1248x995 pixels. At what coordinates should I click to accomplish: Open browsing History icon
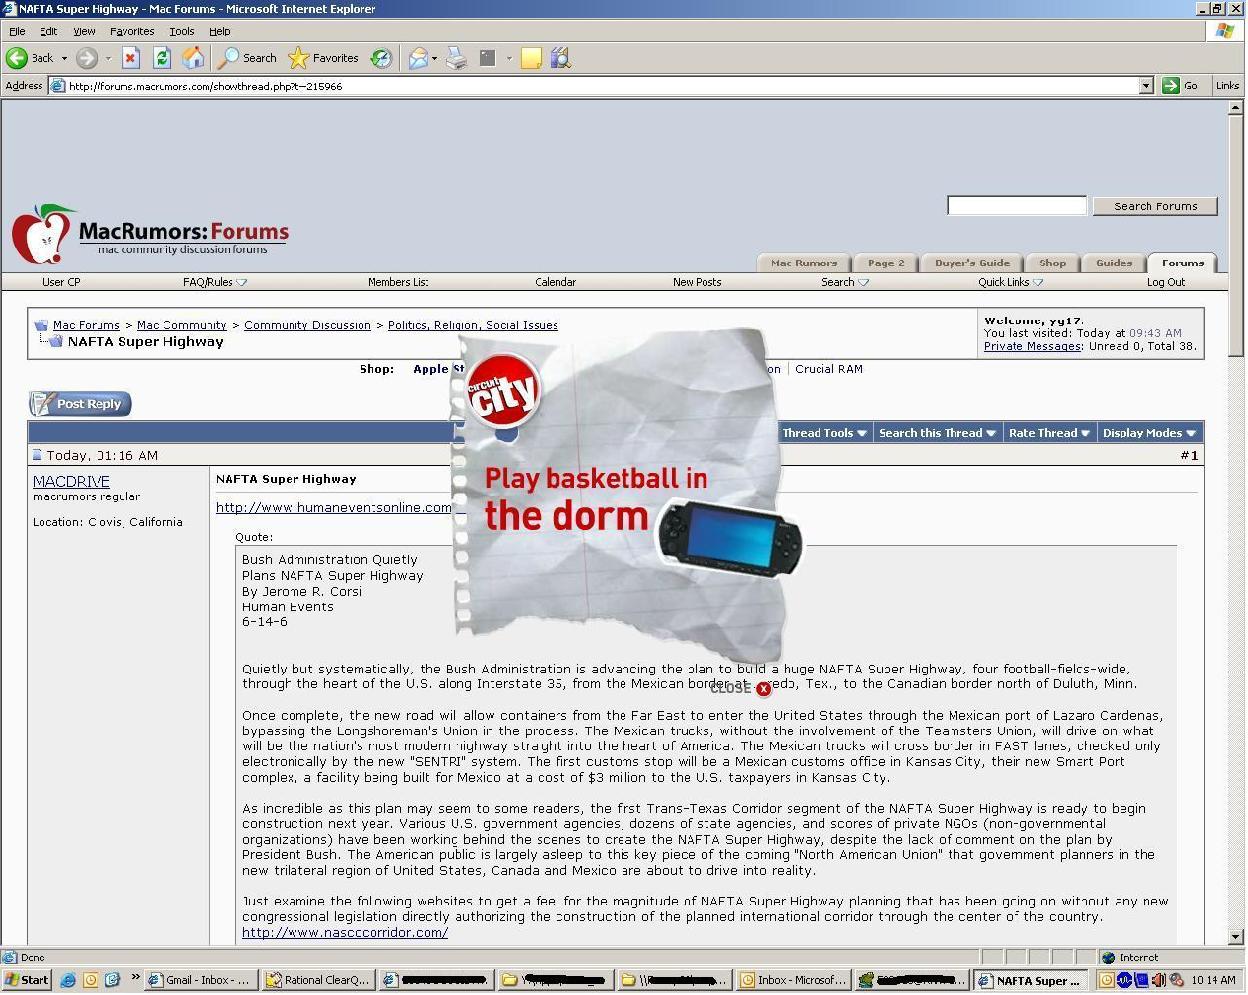tap(381, 58)
